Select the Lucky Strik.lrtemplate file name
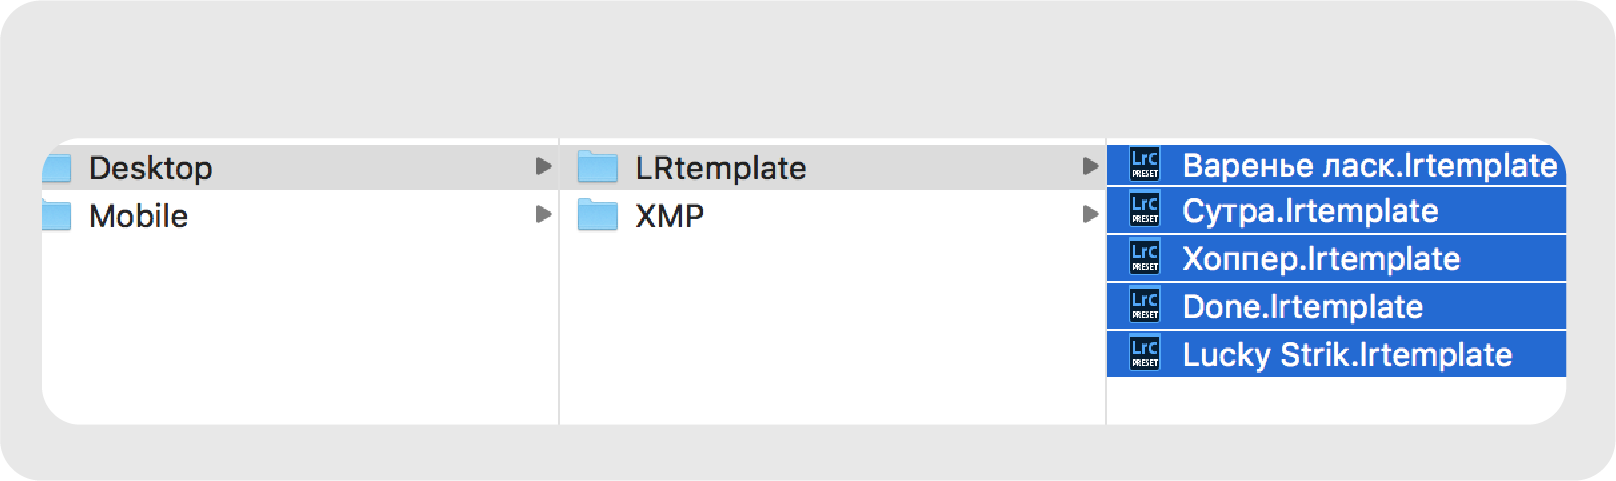The width and height of the screenshot is (1616, 481). 1346,355
